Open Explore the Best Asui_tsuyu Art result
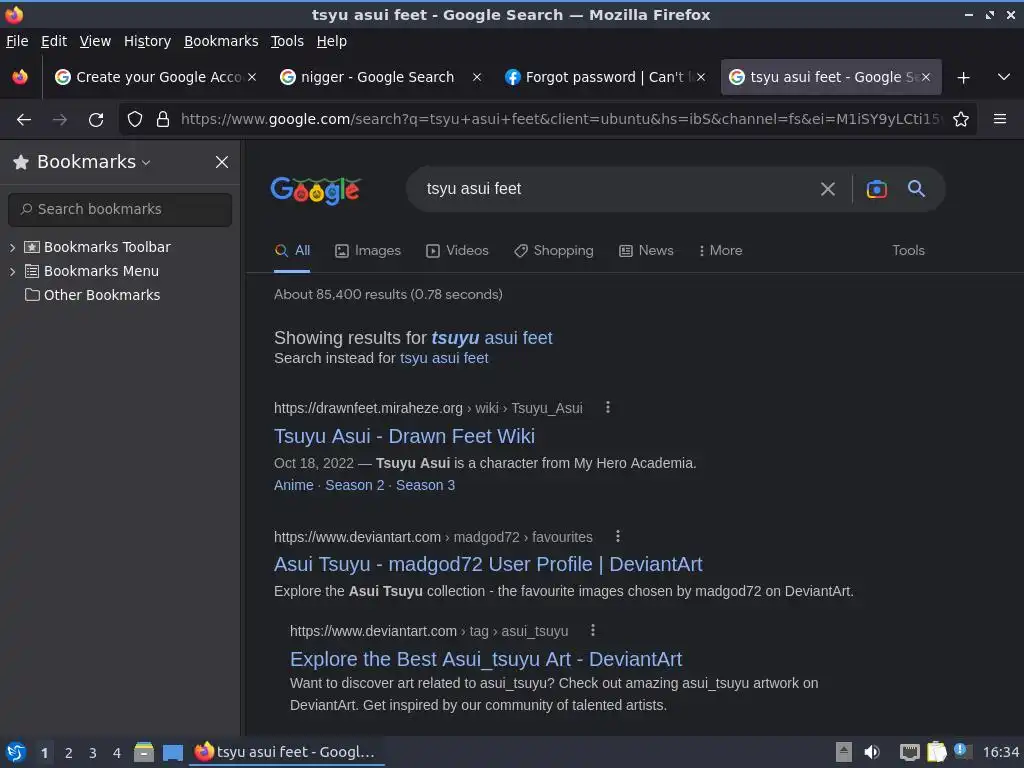This screenshot has width=1024, height=768. click(486, 660)
